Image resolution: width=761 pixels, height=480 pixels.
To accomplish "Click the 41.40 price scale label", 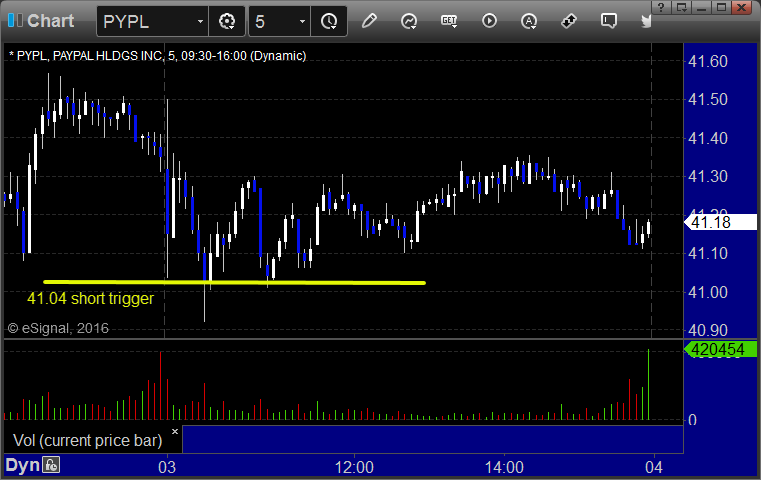I will click(x=708, y=138).
